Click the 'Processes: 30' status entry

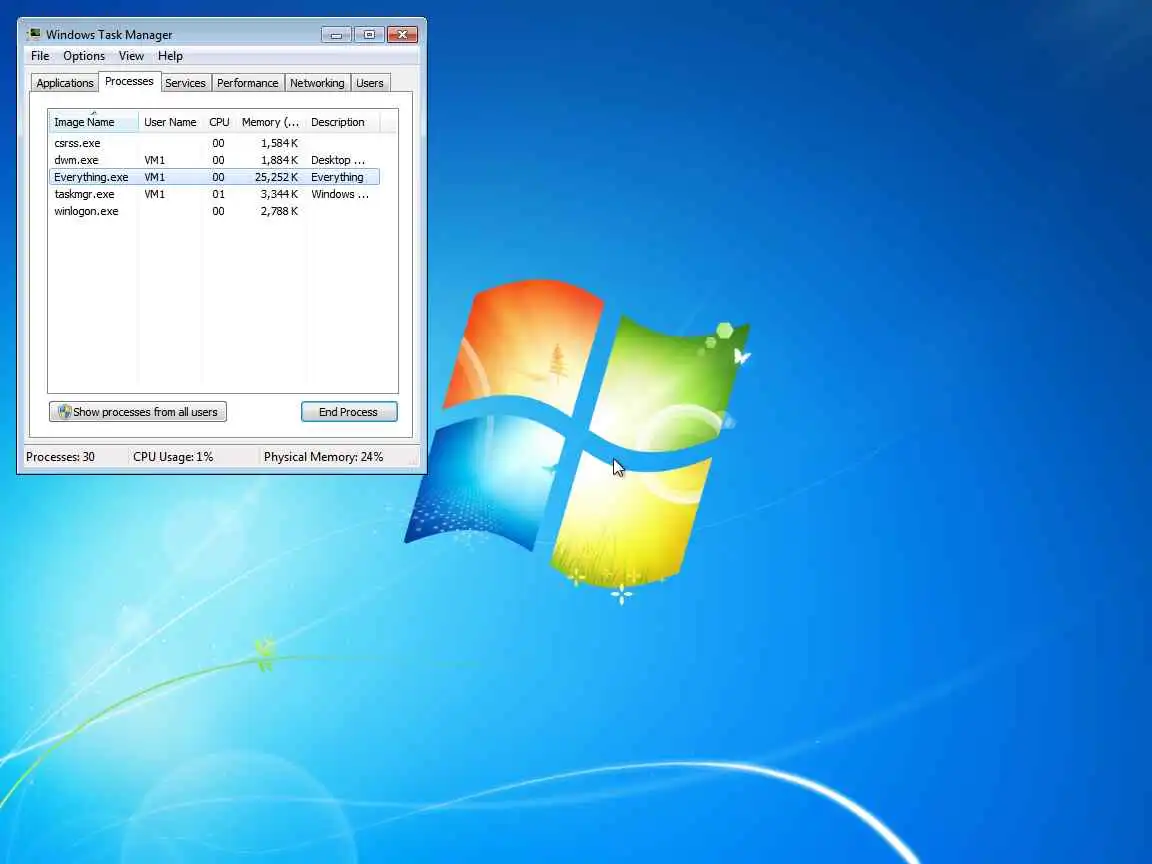tap(60, 457)
